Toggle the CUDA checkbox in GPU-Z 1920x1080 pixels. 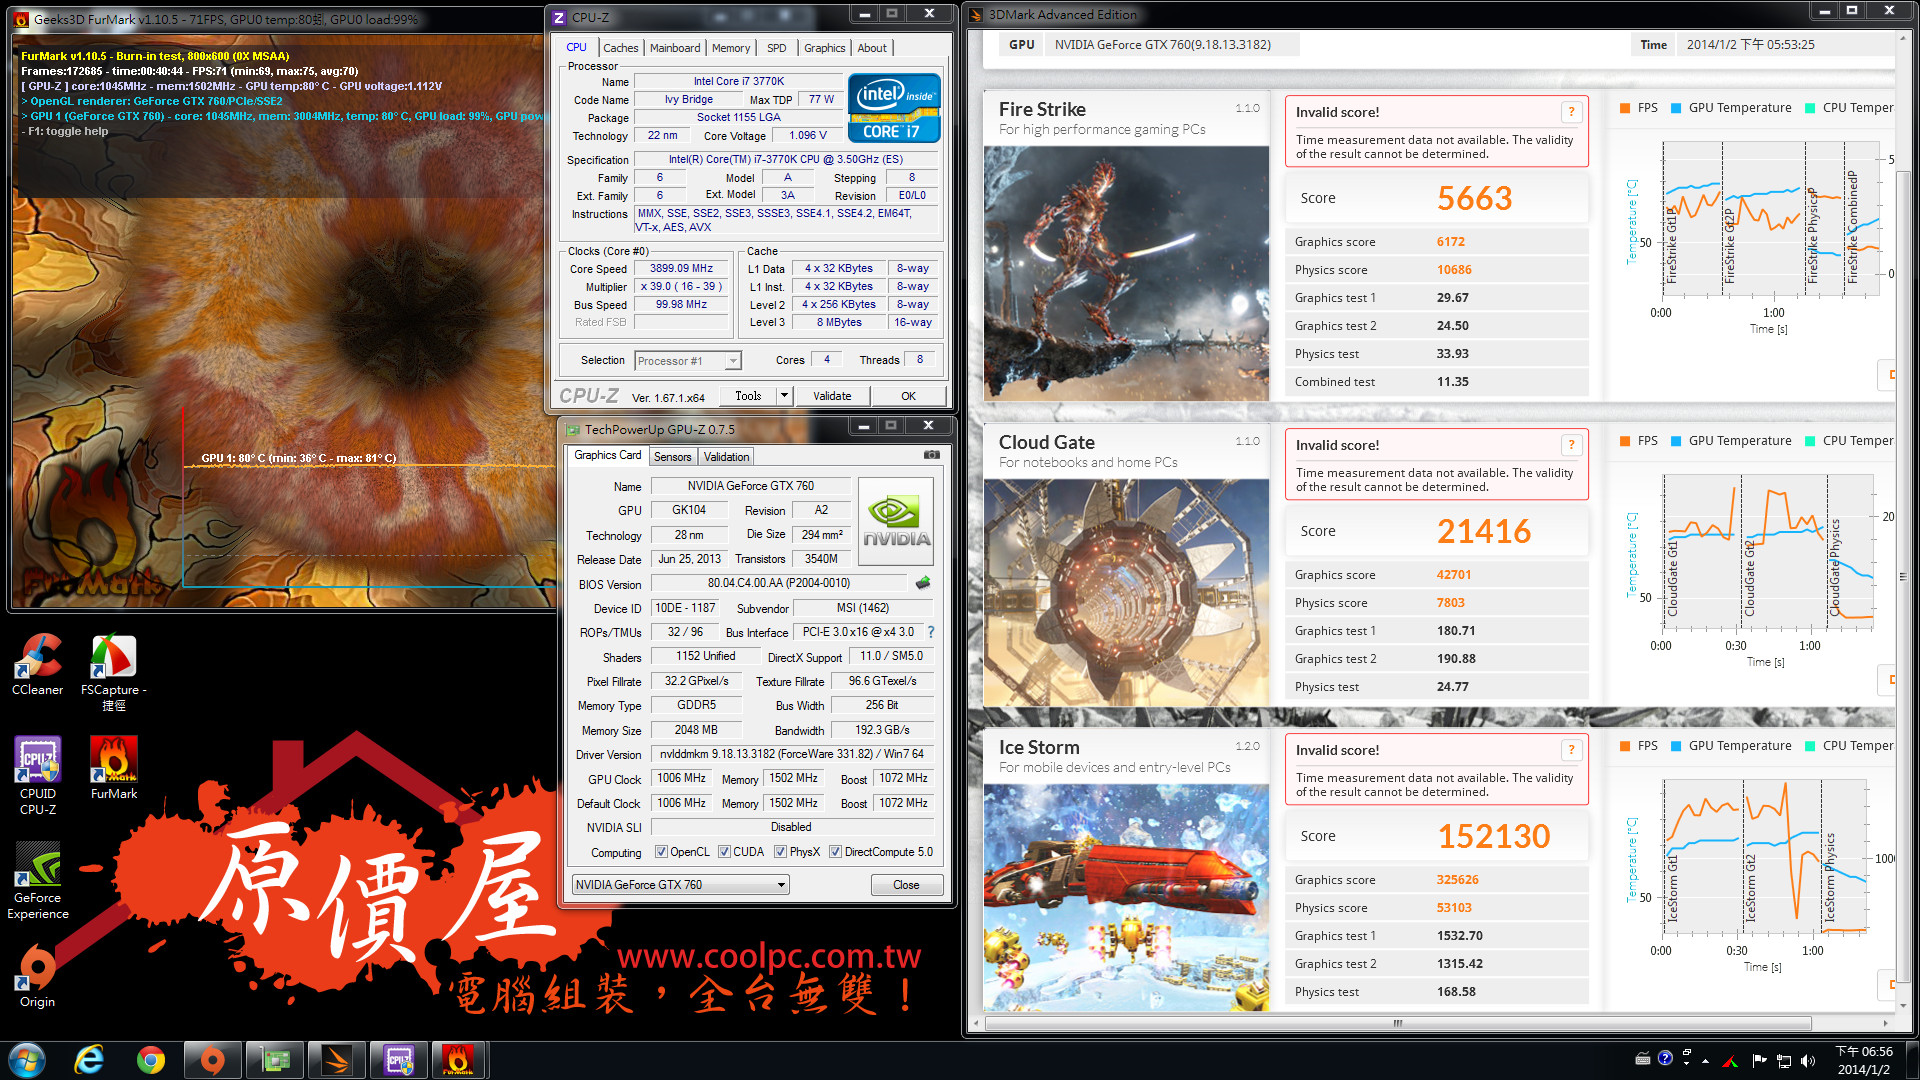[x=724, y=852]
